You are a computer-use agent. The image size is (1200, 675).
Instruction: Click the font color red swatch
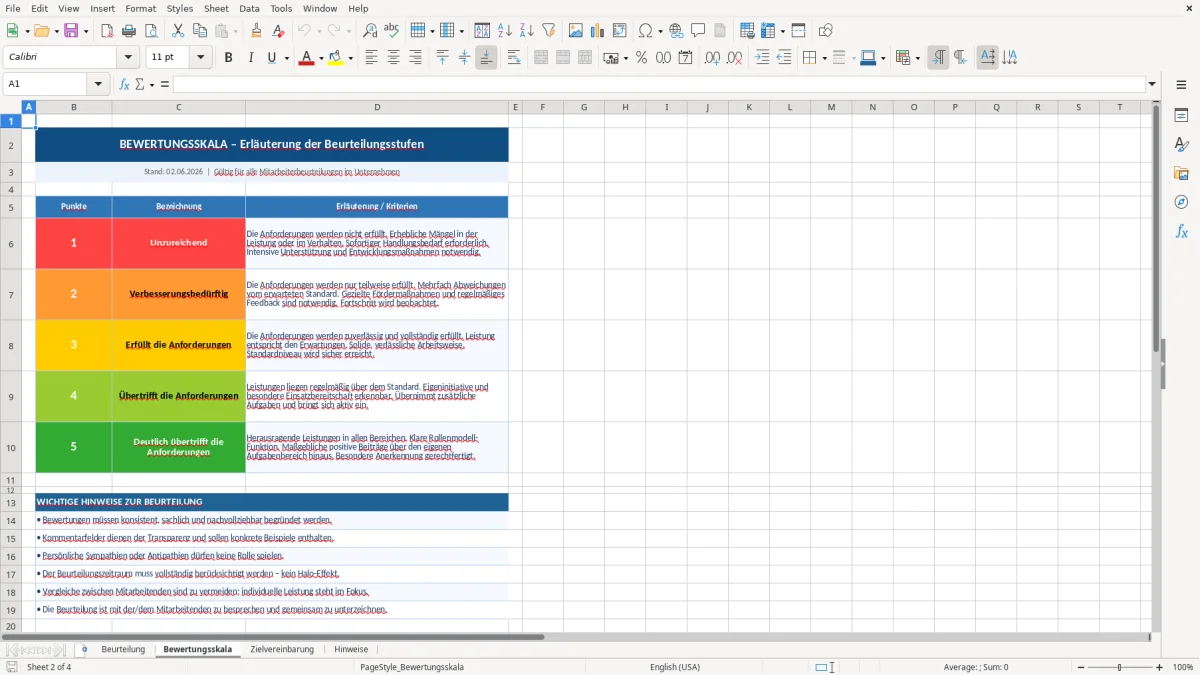pyautogui.click(x=305, y=58)
